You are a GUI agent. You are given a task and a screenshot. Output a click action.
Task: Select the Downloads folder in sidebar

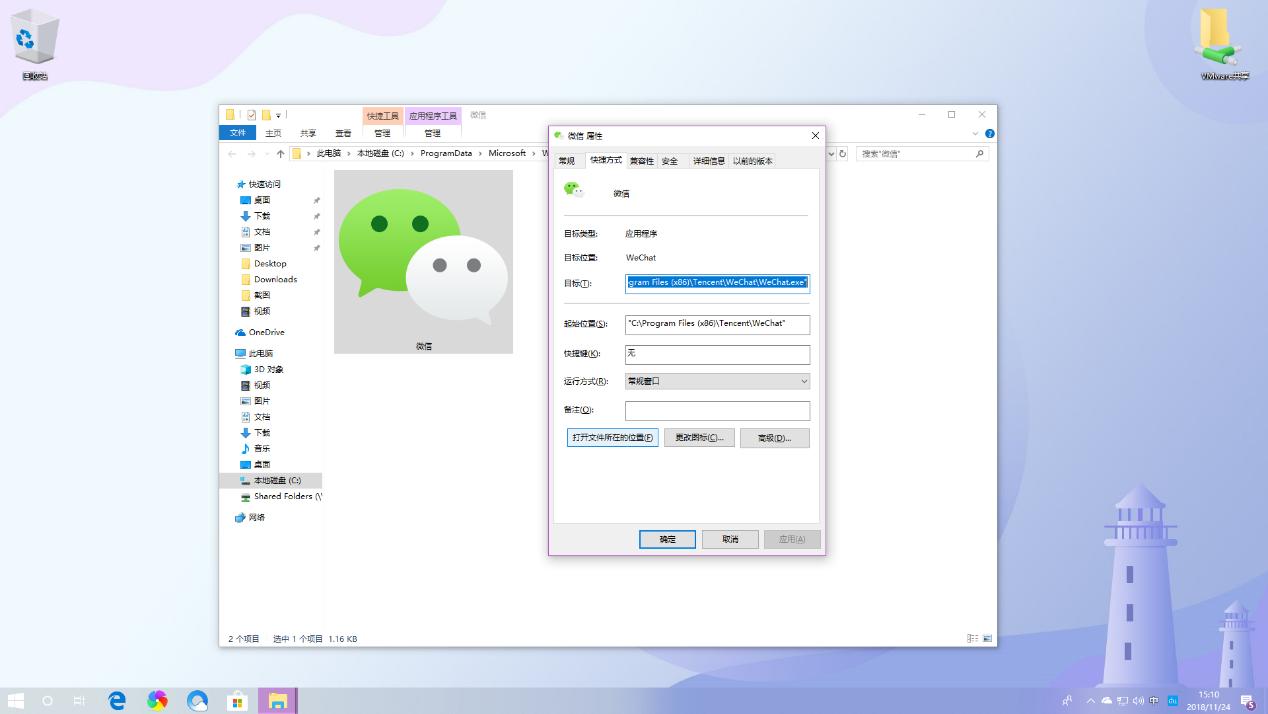(x=268, y=279)
